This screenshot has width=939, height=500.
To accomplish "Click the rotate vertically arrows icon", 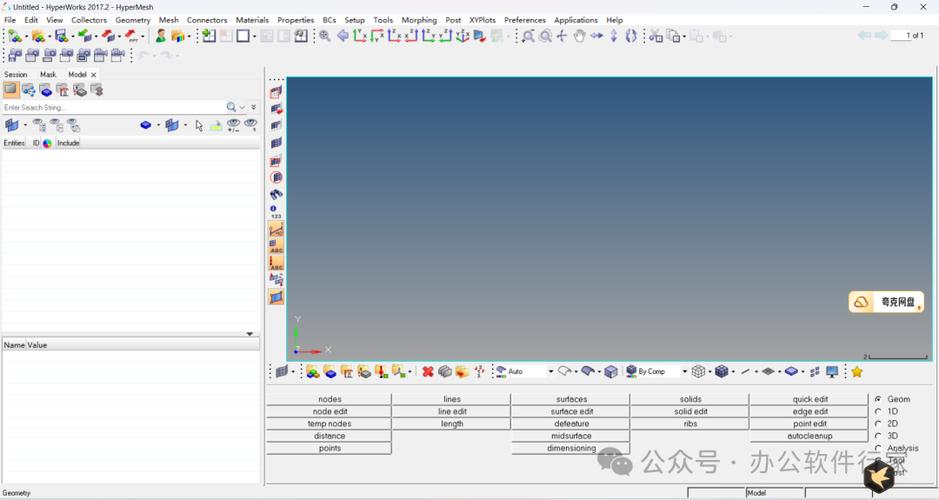I will (x=614, y=36).
